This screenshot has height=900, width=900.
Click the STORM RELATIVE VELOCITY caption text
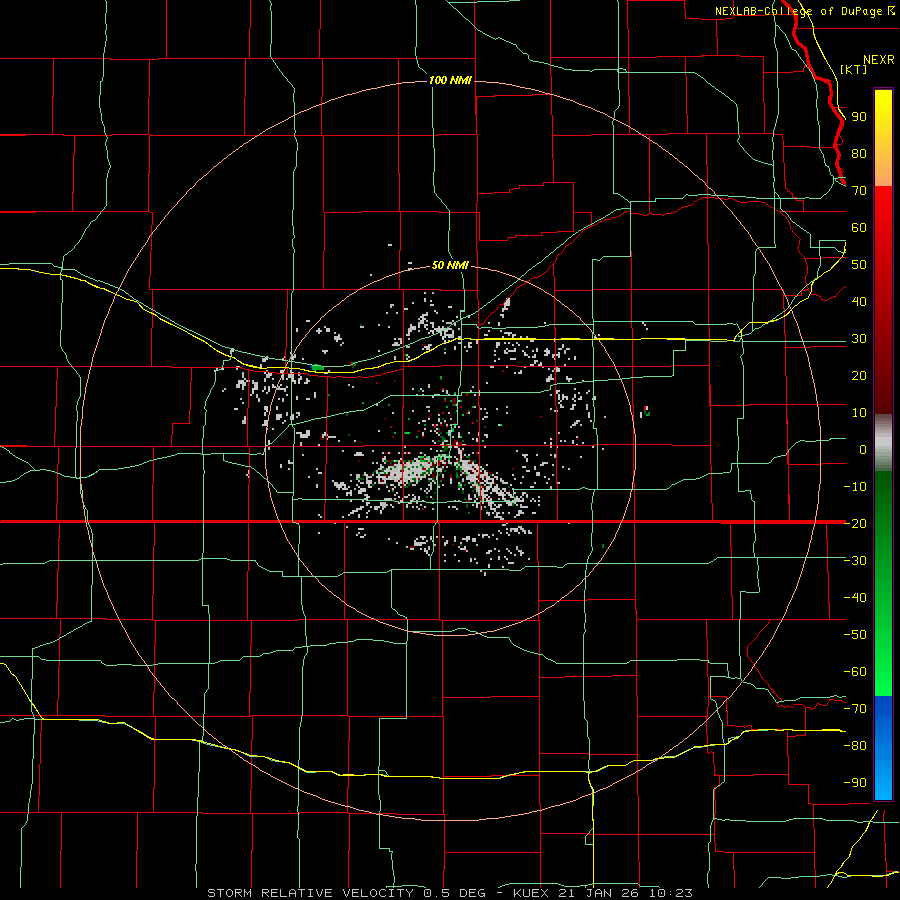tap(311, 893)
